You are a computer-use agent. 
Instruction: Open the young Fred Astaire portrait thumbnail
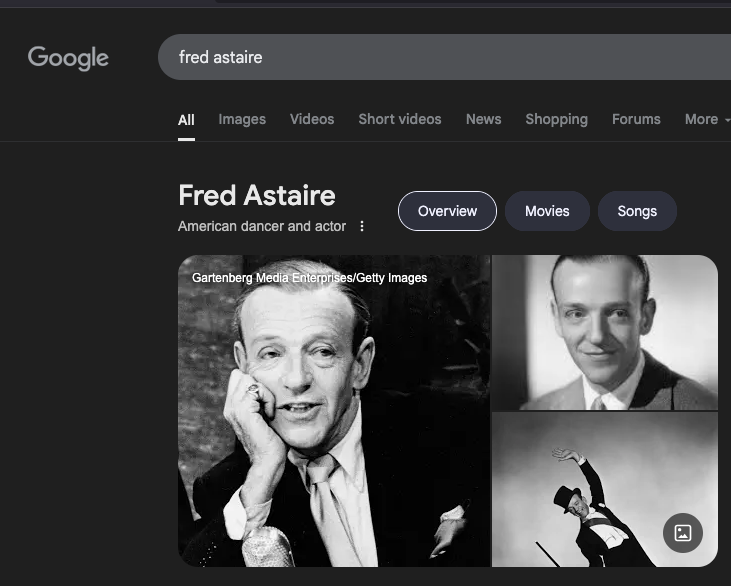pos(605,333)
